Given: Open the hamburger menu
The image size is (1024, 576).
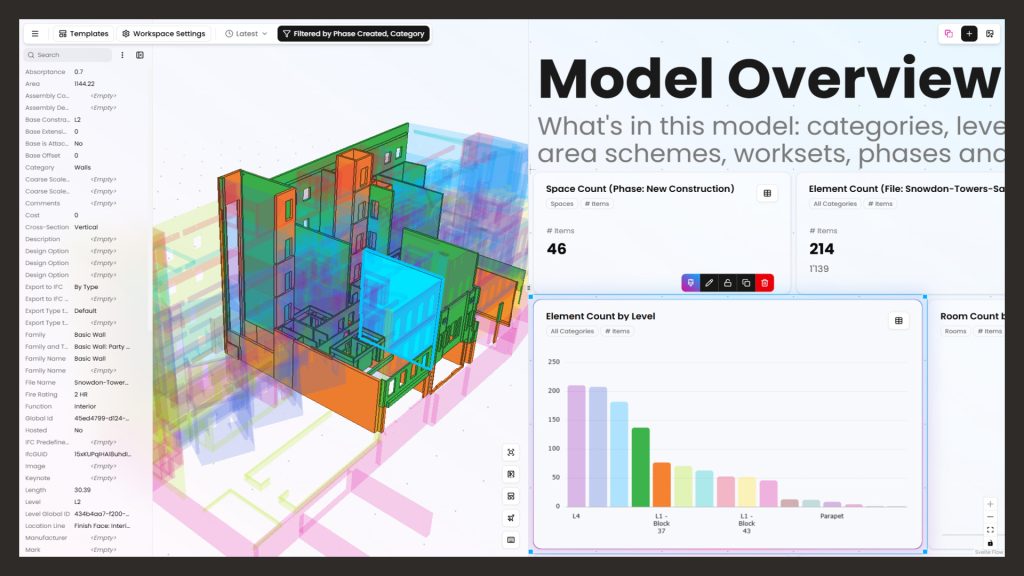Looking at the screenshot, I should click(x=35, y=34).
